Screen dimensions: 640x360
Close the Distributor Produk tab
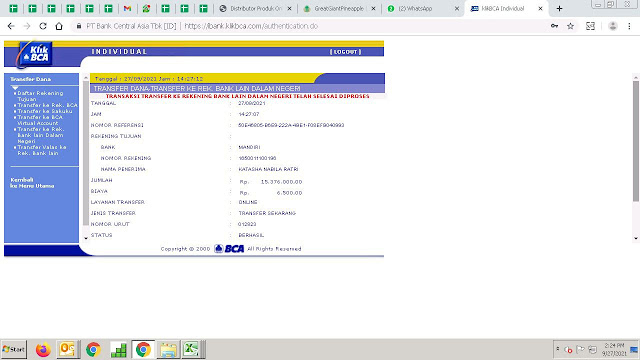click(x=289, y=9)
